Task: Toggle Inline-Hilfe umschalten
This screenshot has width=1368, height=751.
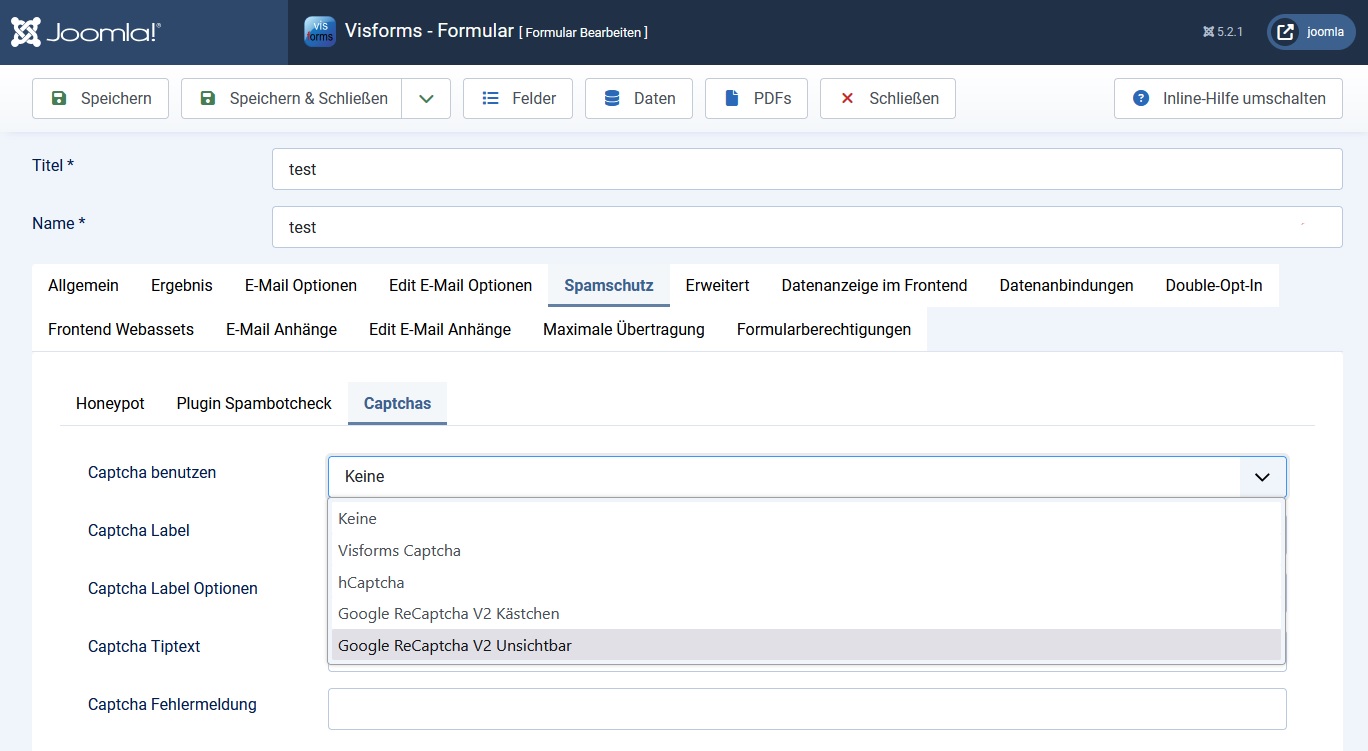Action: pyautogui.click(x=1228, y=98)
